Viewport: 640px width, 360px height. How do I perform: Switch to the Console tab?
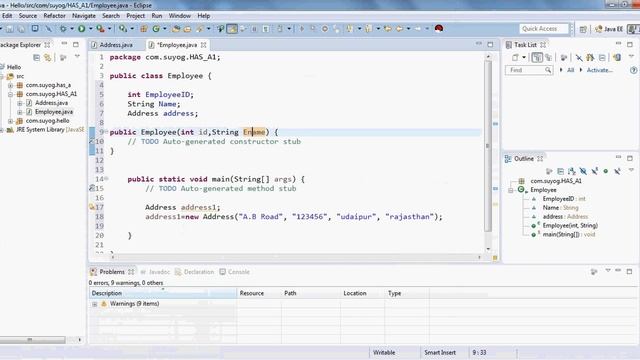tap(235, 272)
